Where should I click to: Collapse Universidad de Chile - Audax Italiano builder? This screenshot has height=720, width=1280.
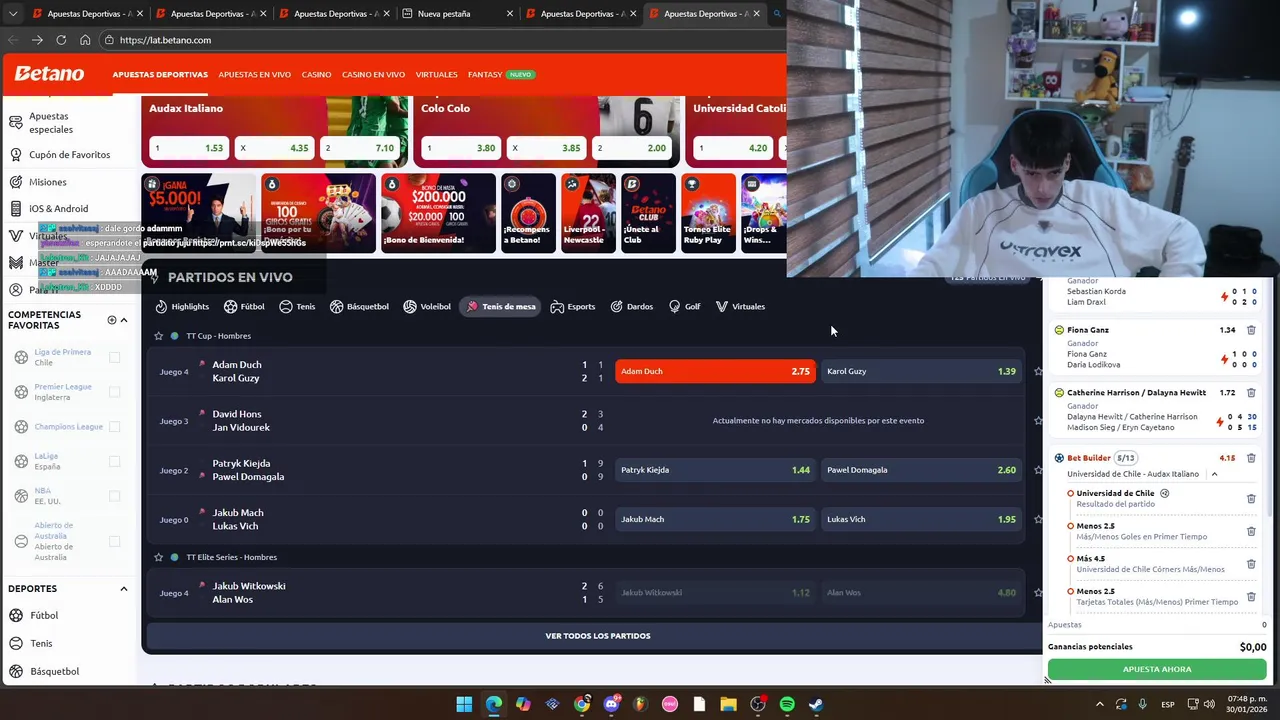click(x=1214, y=474)
